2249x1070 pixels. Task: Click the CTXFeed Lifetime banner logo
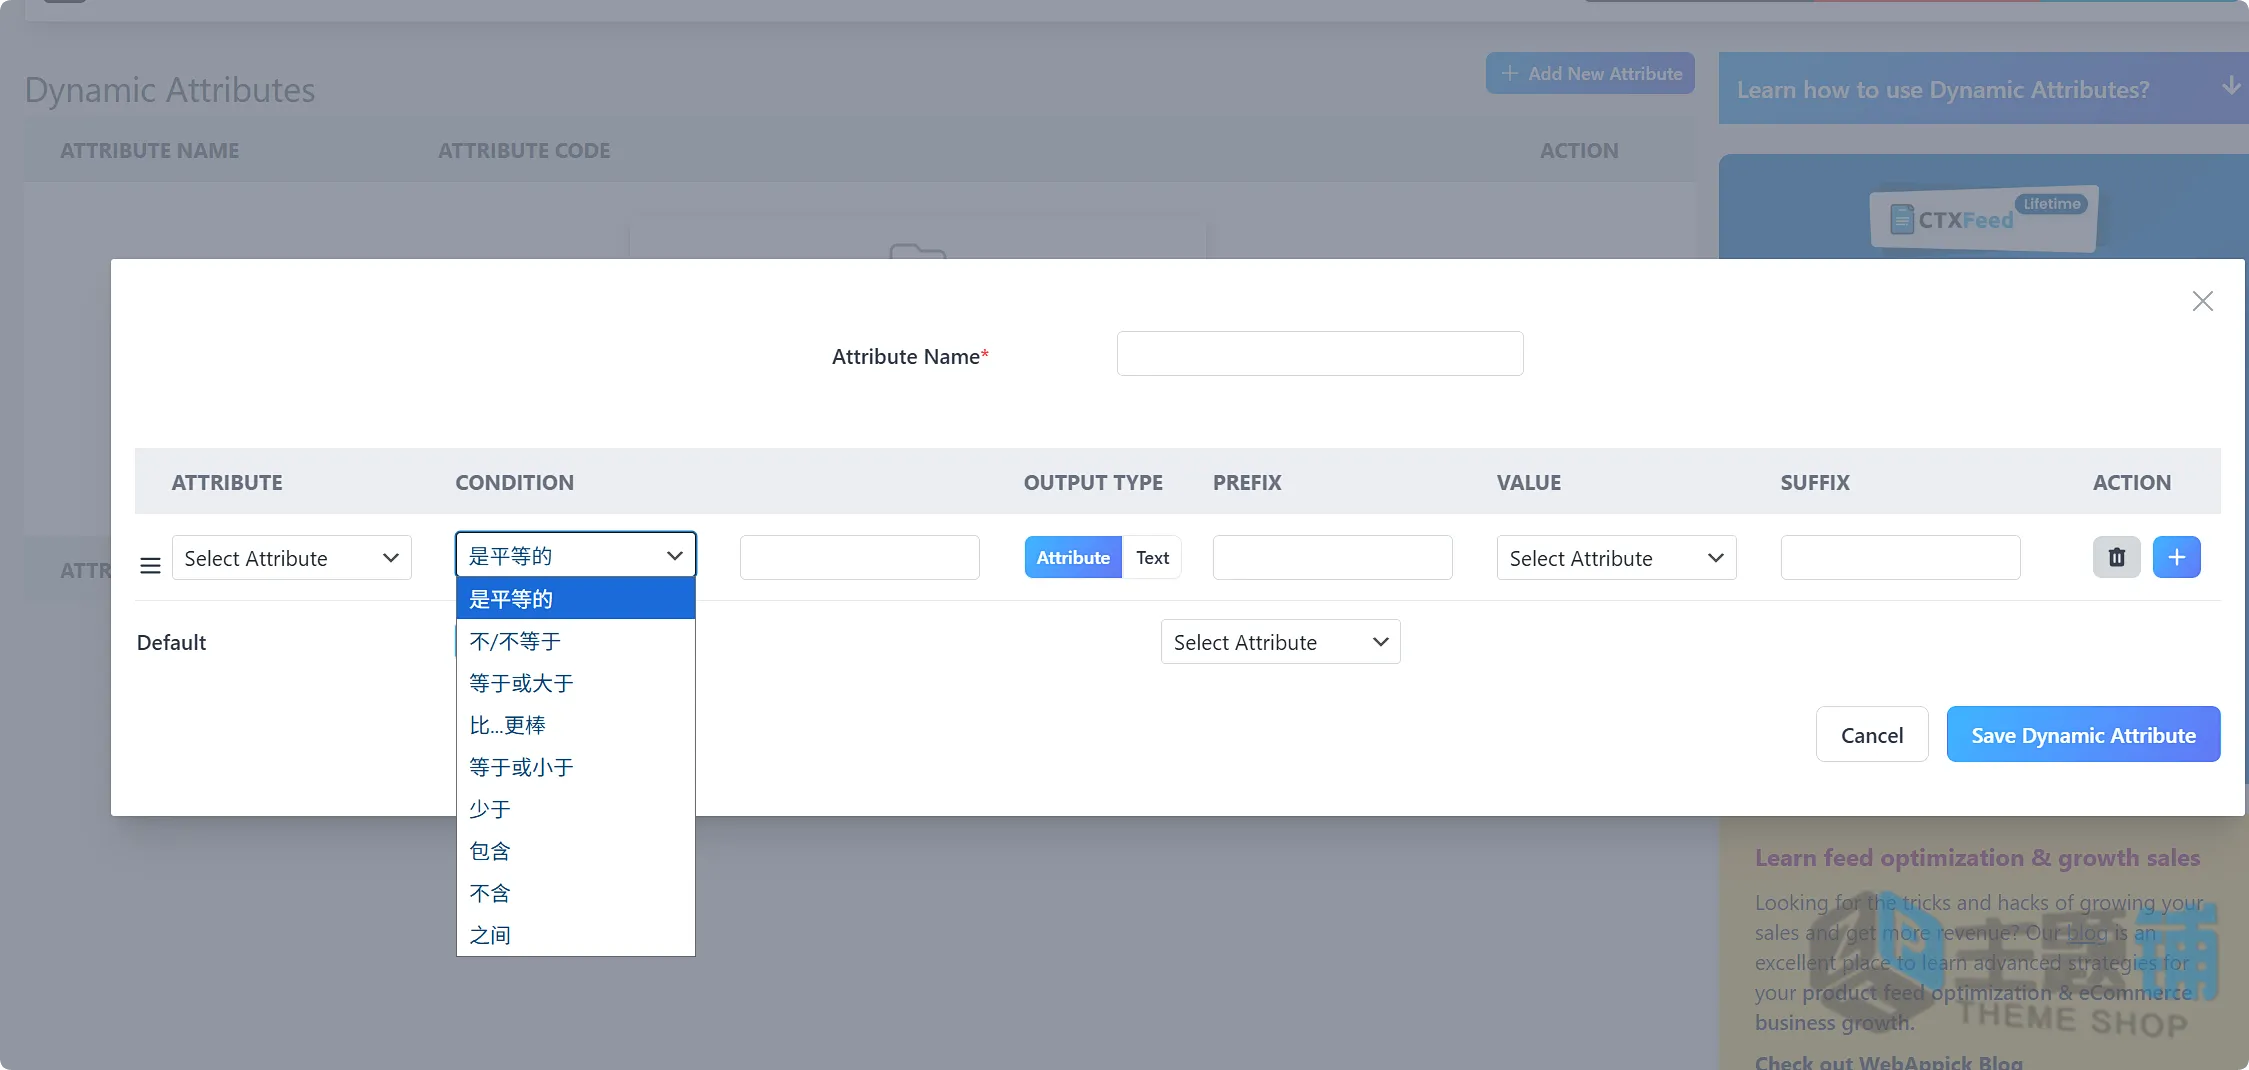tap(1984, 218)
